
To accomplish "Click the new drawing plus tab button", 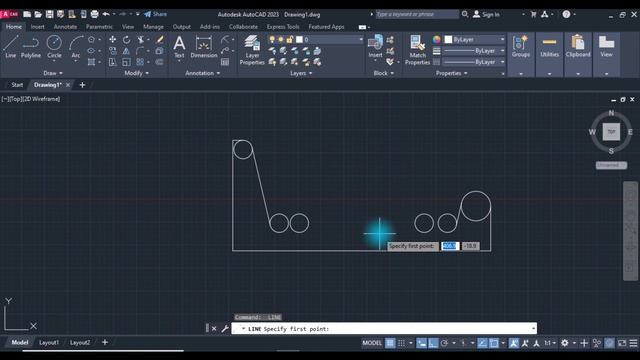I will [x=82, y=85].
